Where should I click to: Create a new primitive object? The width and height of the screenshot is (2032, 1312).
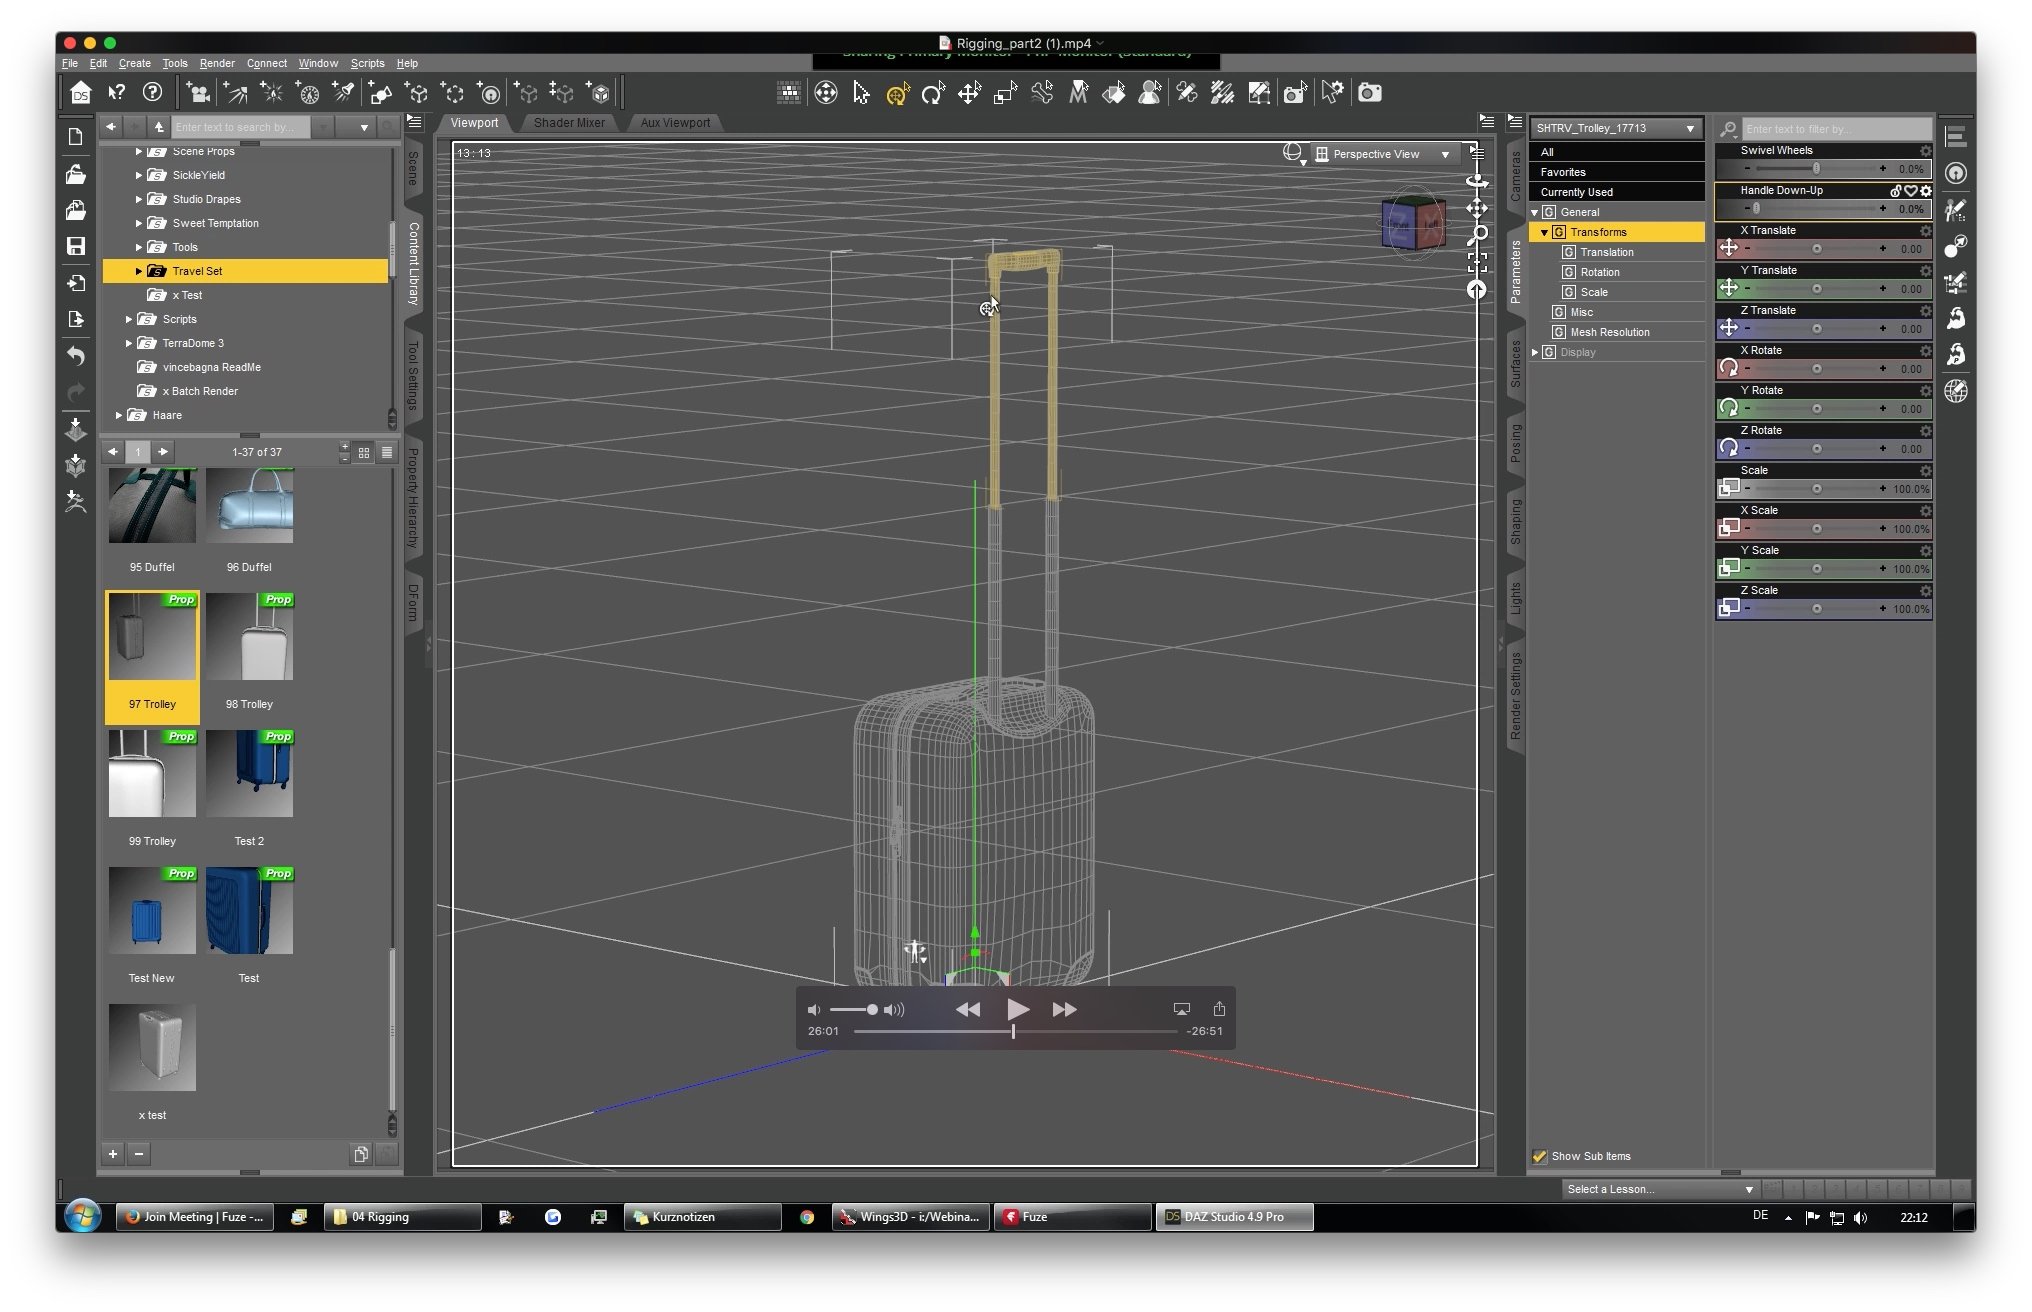(x=380, y=93)
